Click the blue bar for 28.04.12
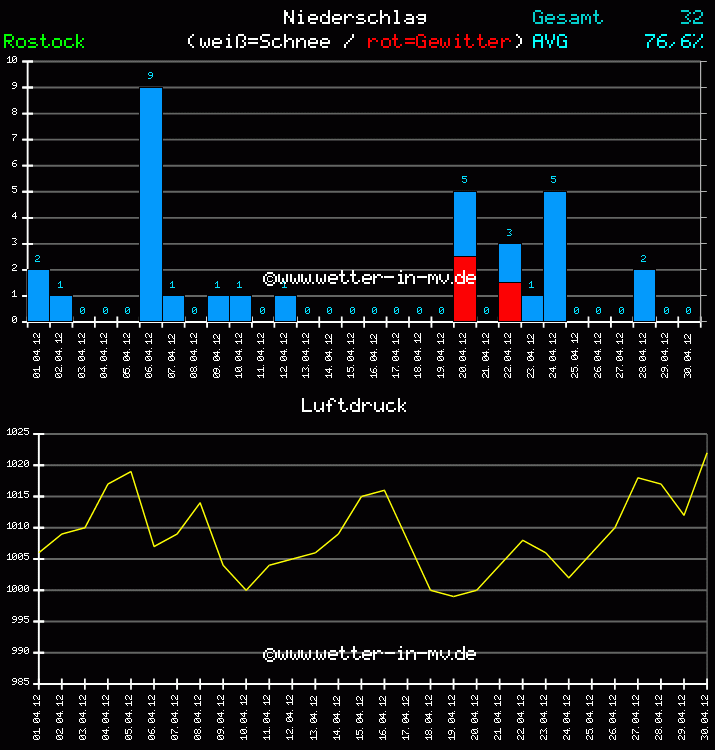The height and width of the screenshot is (750, 715). click(x=644, y=295)
